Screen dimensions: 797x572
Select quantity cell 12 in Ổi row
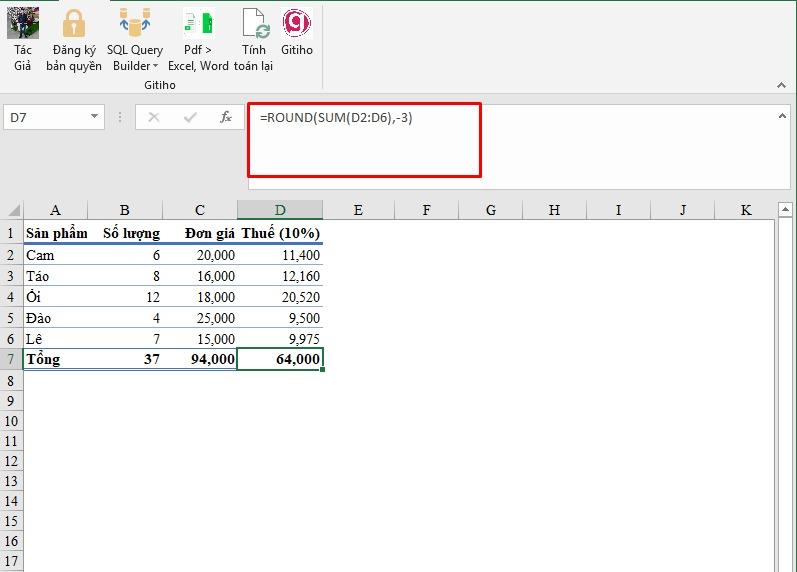(x=126, y=297)
